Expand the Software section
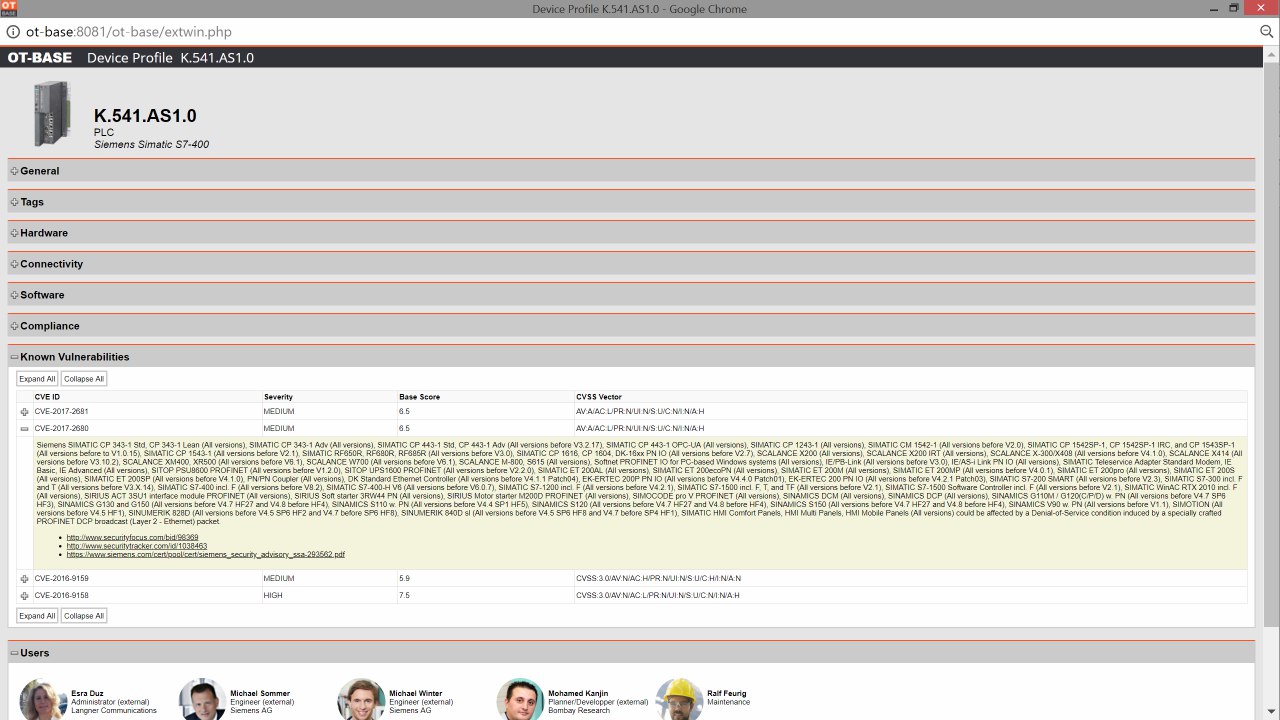 [x=15, y=295]
